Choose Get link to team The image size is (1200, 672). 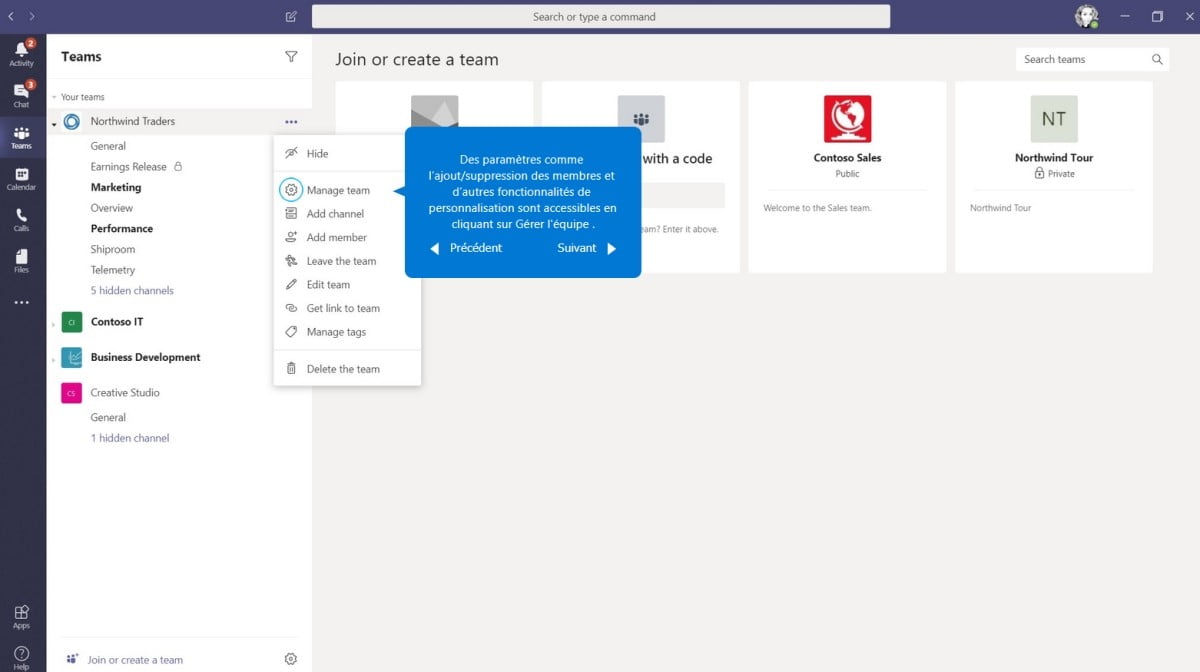point(347,308)
